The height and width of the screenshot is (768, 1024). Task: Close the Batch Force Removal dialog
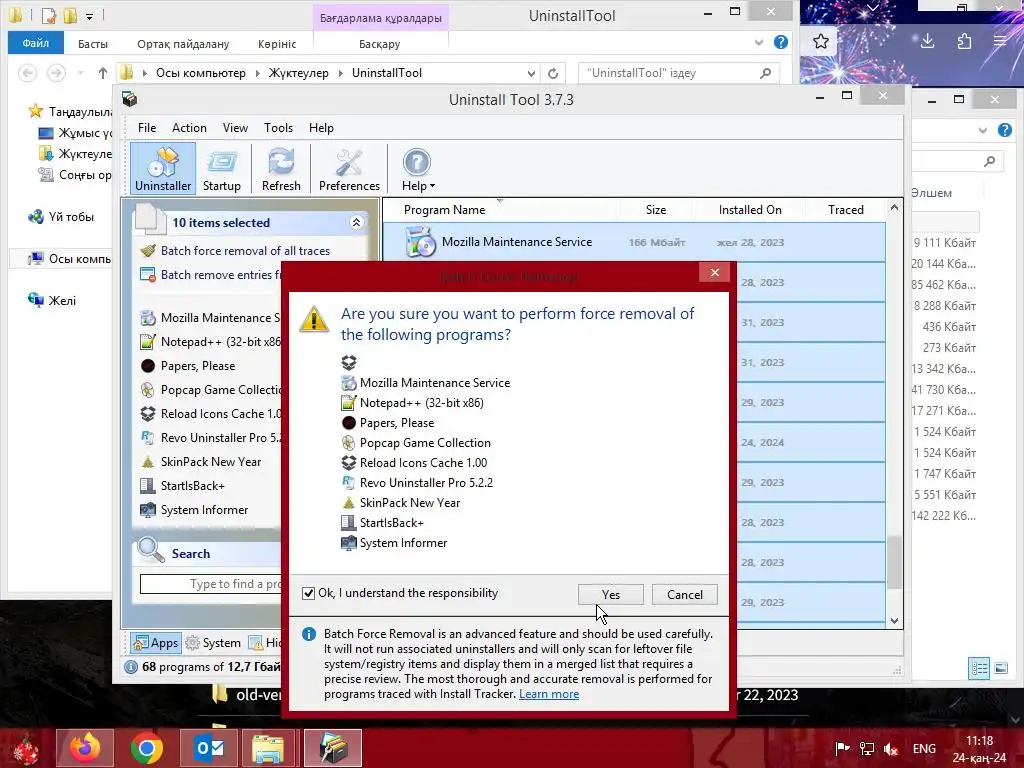tap(714, 272)
